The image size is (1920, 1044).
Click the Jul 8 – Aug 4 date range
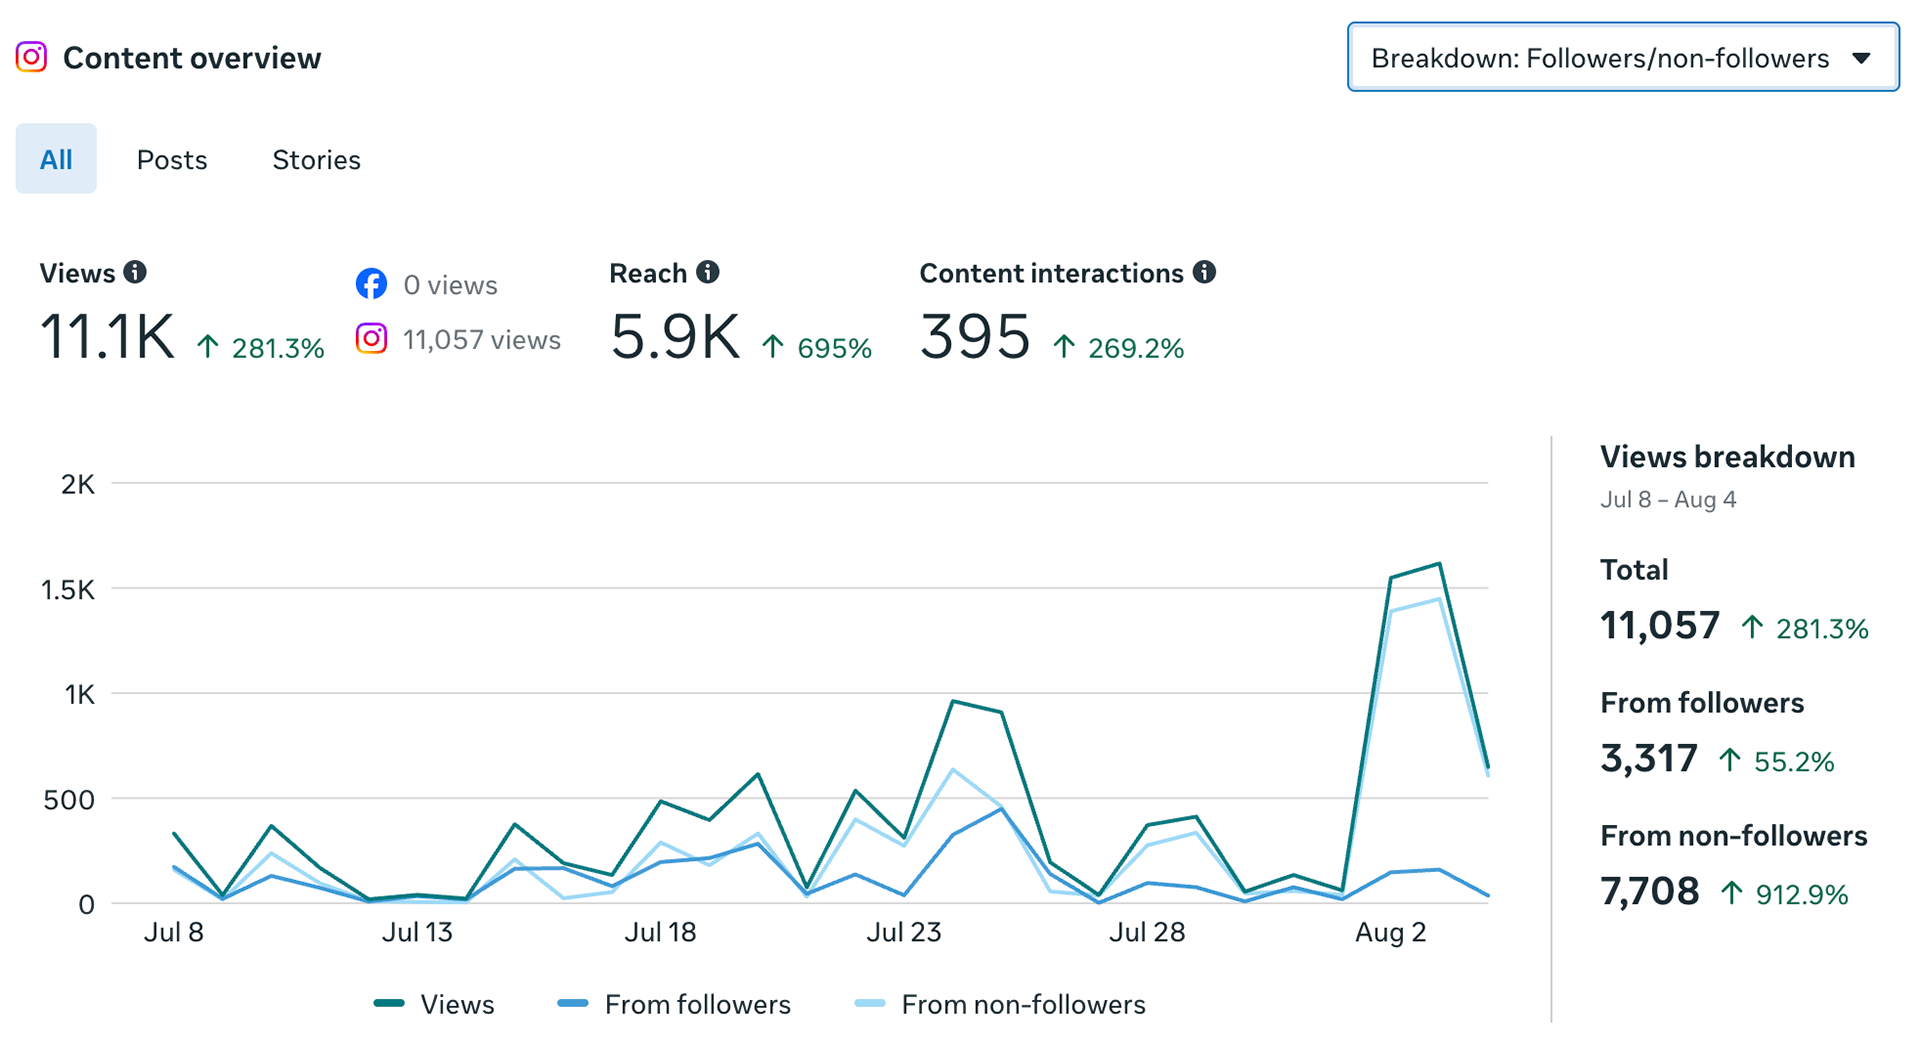pyautogui.click(x=1668, y=499)
